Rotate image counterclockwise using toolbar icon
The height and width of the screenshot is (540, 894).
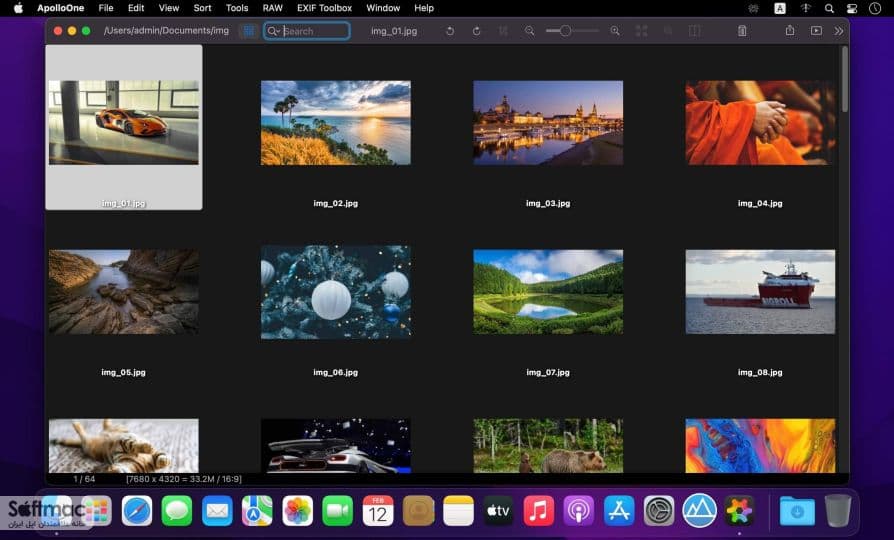450,31
